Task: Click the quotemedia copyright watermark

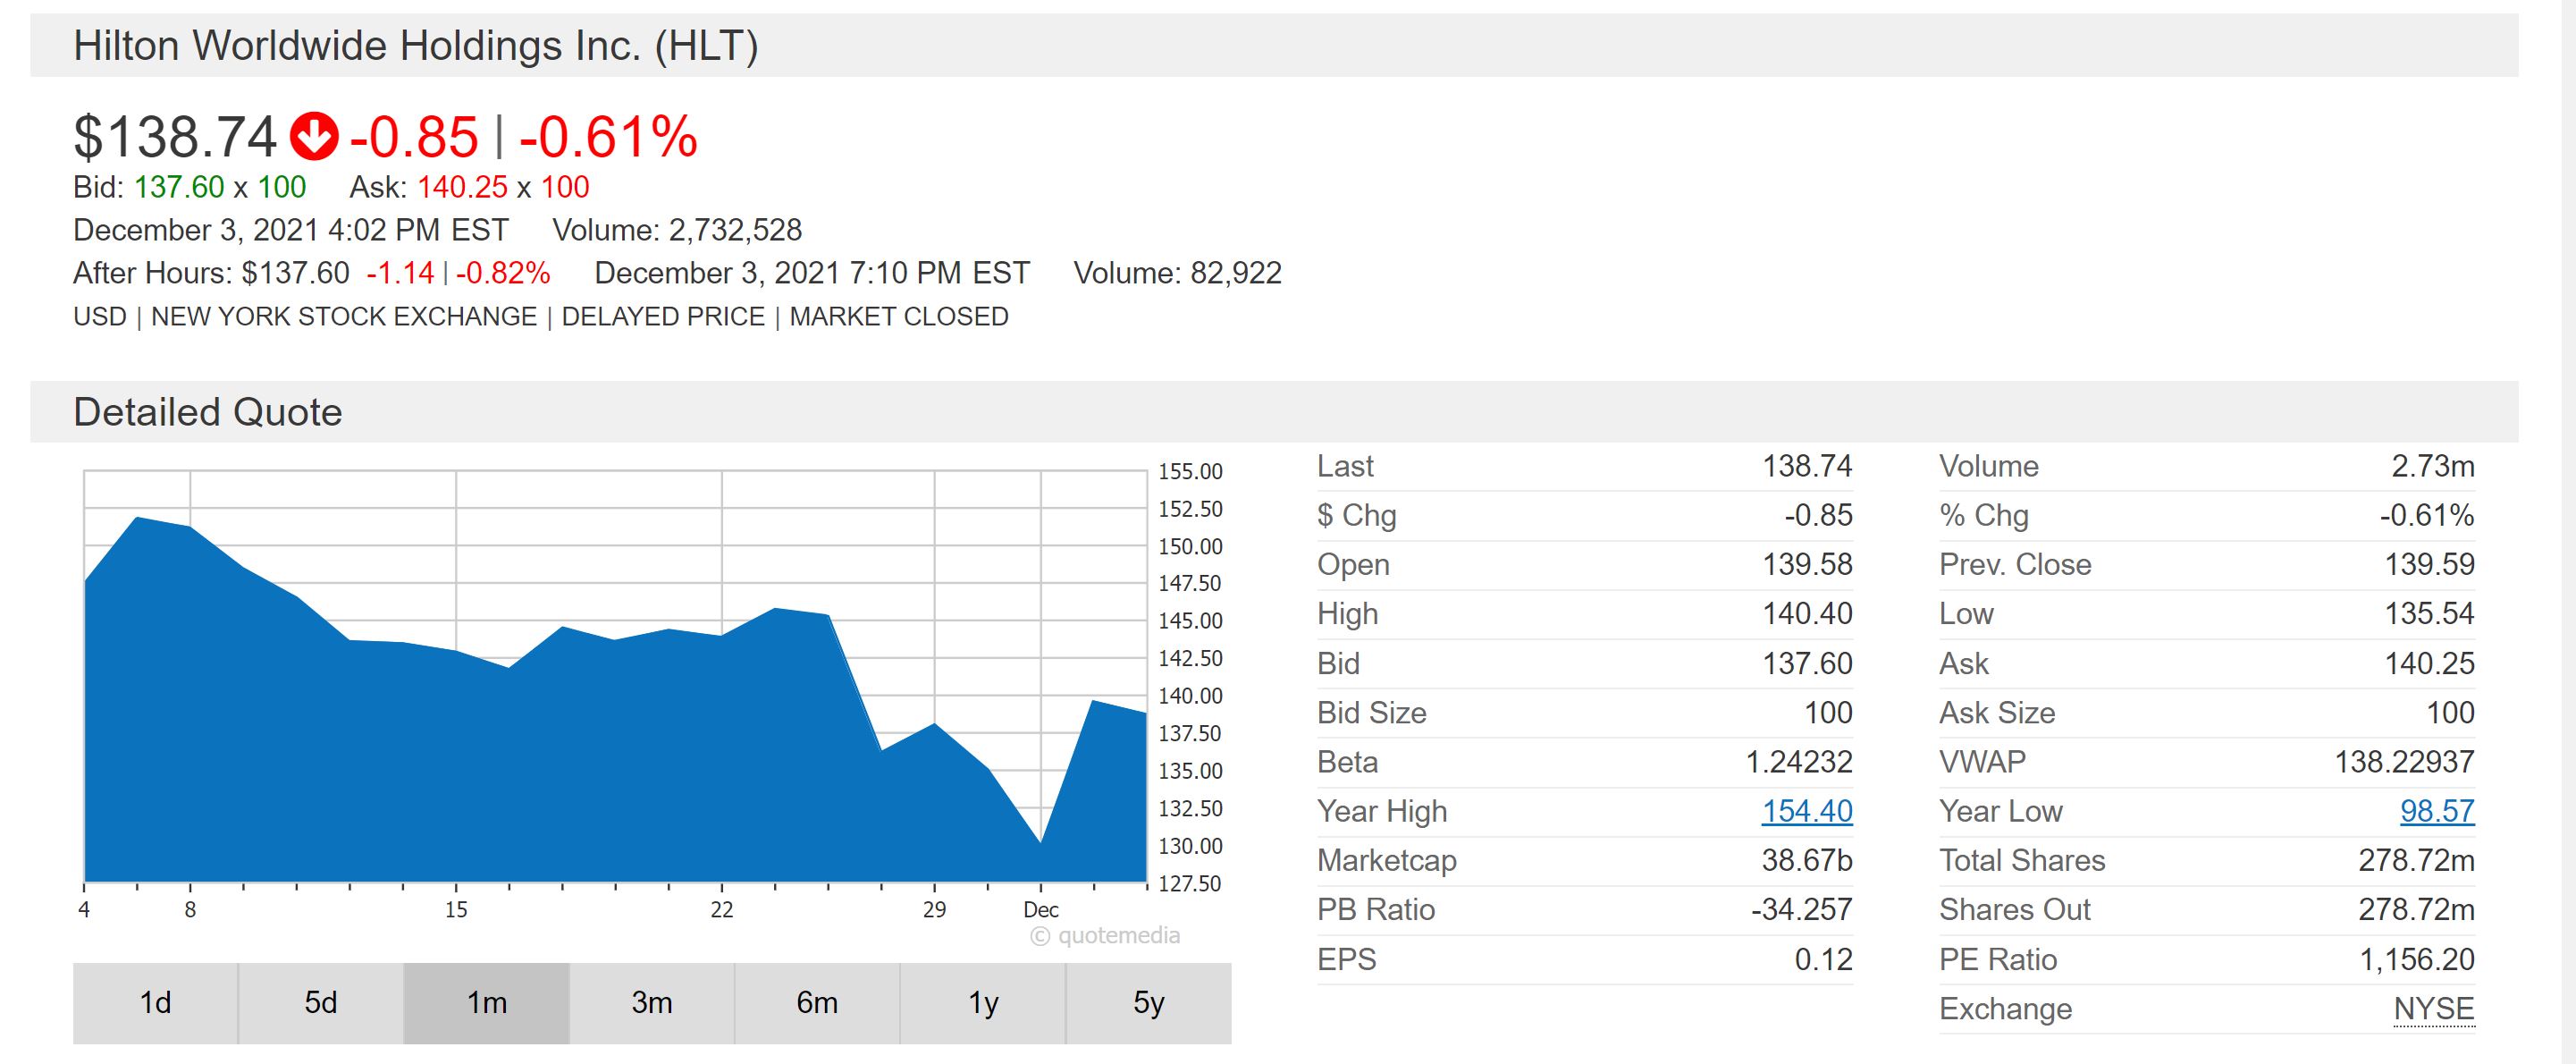Action: click(x=1105, y=936)
